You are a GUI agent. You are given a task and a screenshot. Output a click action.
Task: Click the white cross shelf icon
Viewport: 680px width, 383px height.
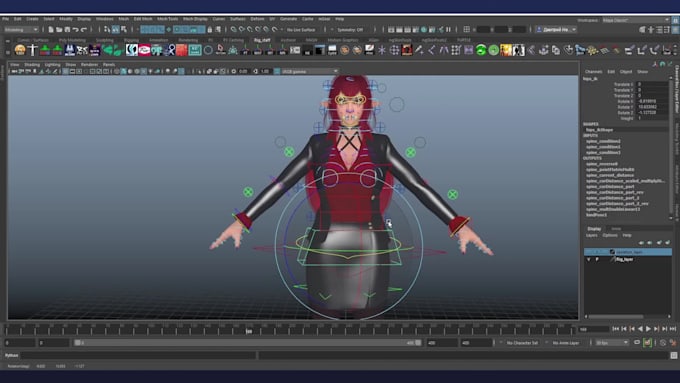(x=33, y=50)
